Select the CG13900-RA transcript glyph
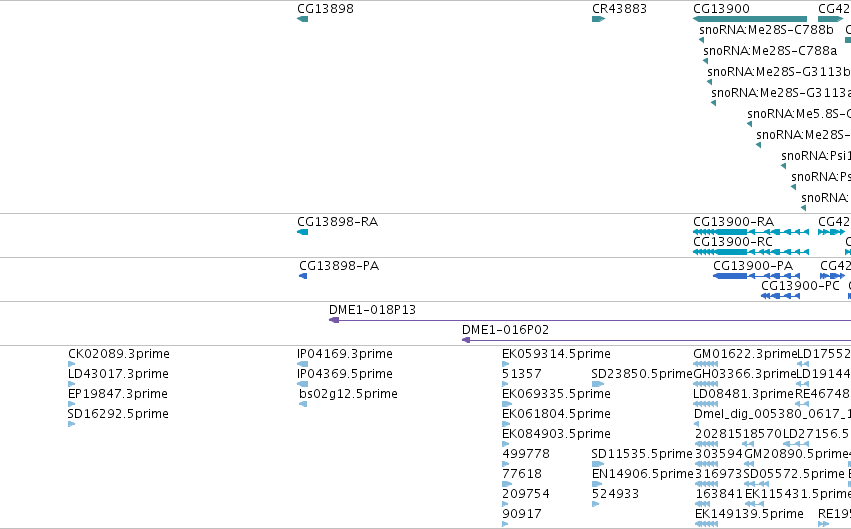The image size is (851, 529). [x=751, y=232]
